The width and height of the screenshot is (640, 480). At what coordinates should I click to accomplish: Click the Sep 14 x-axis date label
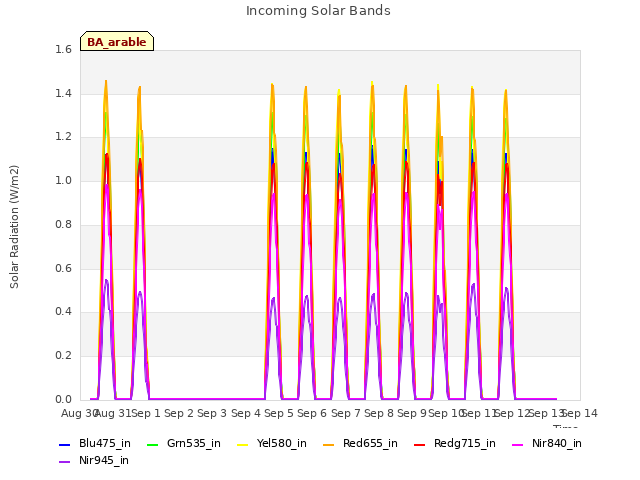tap(580, 413)
